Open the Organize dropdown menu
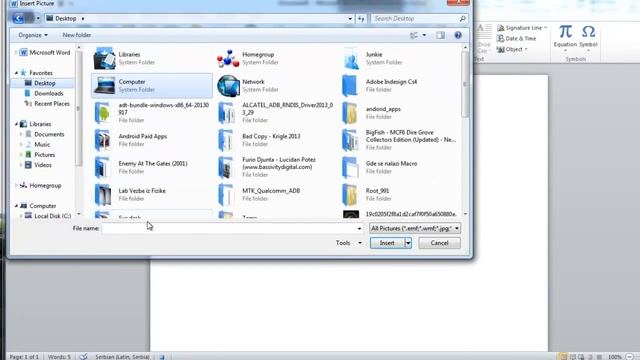Screen dimensions: 640x360 [x=33, y=35]
